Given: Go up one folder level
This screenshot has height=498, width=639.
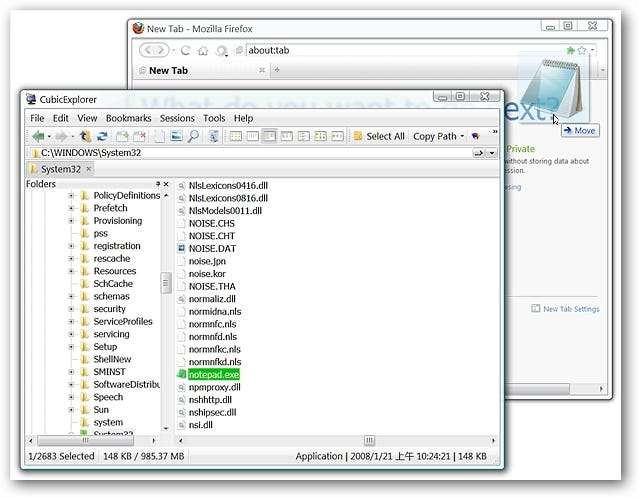Looking at the screenshot, I should click(x=85, y=136).
